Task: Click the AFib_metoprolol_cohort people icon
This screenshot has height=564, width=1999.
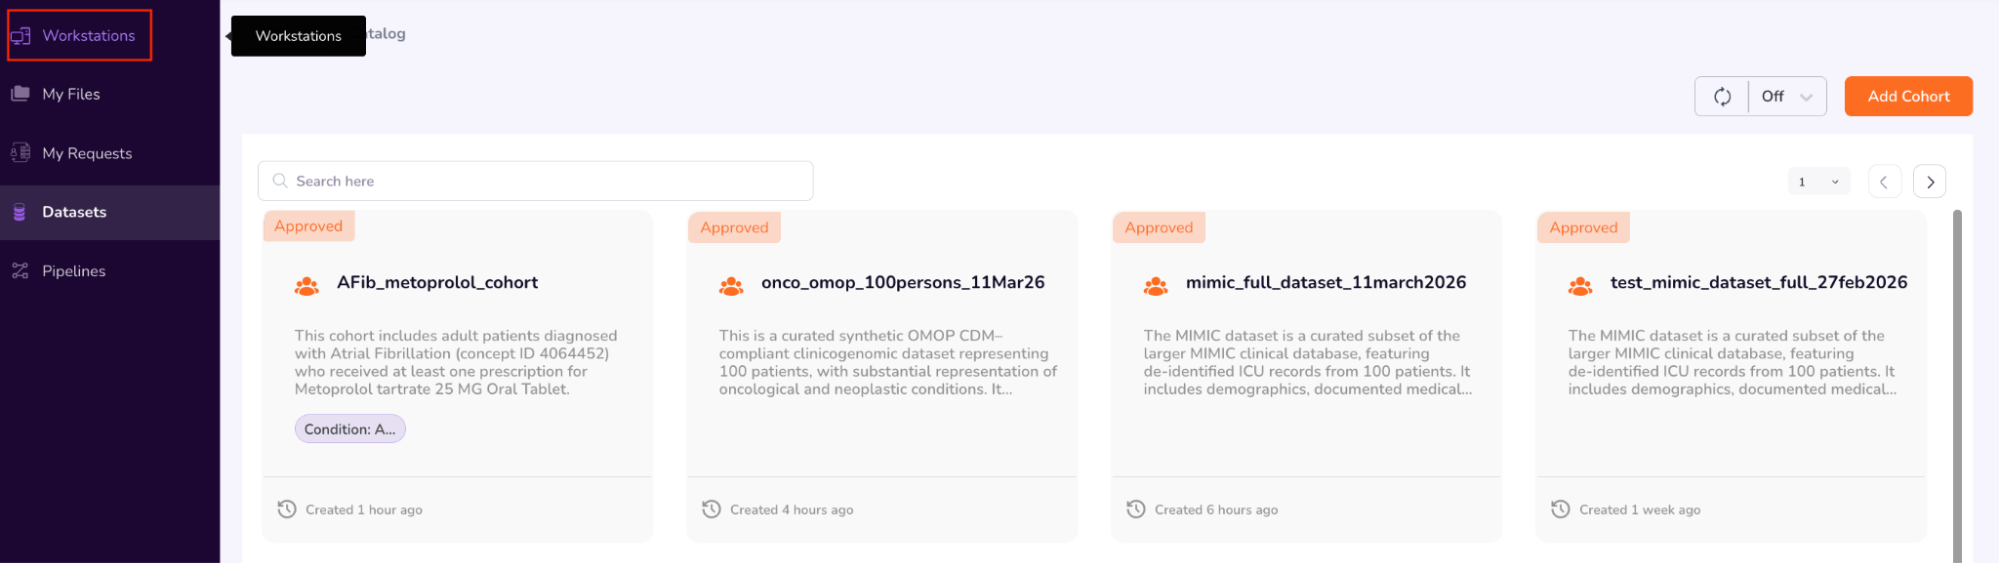Action: [x=307, y=286]
